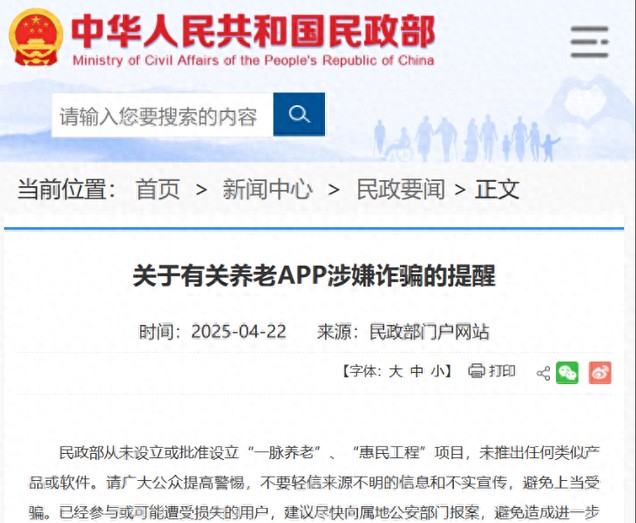The width and height of the screenshot is (636, 523).
Task: Focus the search field 请输入您要搜索的内容
Action: pos(163,115)
